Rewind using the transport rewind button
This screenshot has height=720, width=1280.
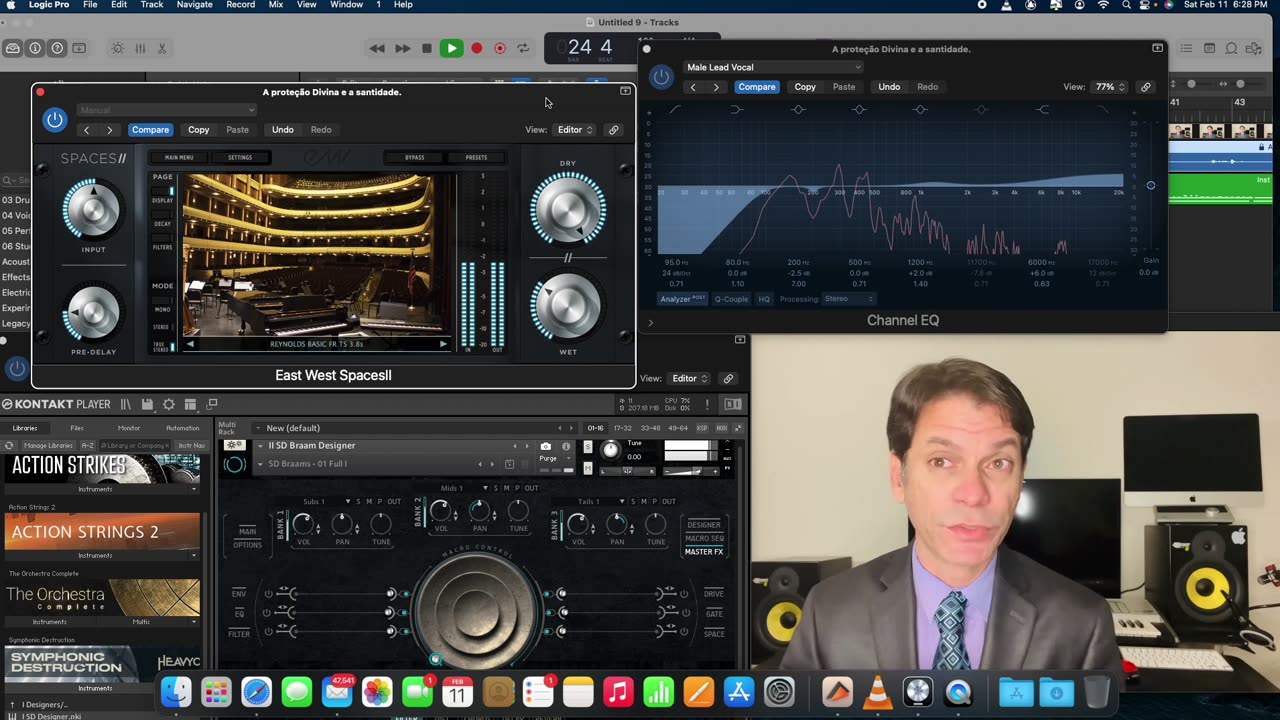(x=377, y=48)
